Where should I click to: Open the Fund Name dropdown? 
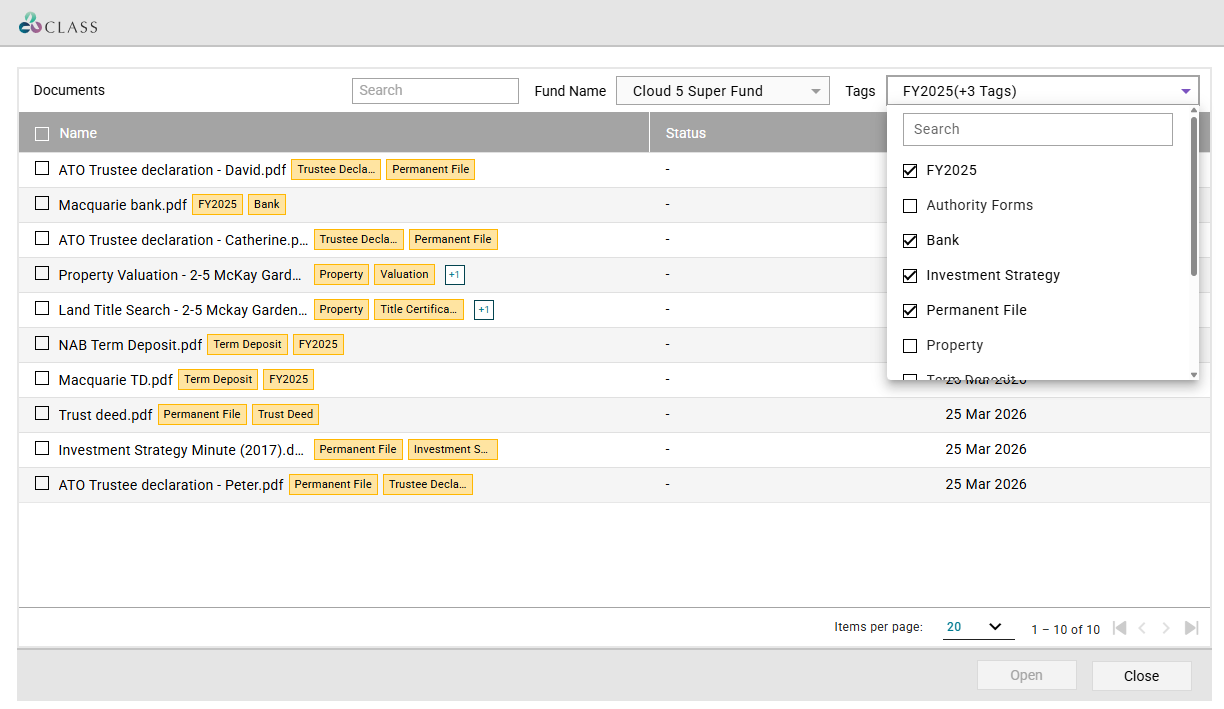click(x=722, y=91)
